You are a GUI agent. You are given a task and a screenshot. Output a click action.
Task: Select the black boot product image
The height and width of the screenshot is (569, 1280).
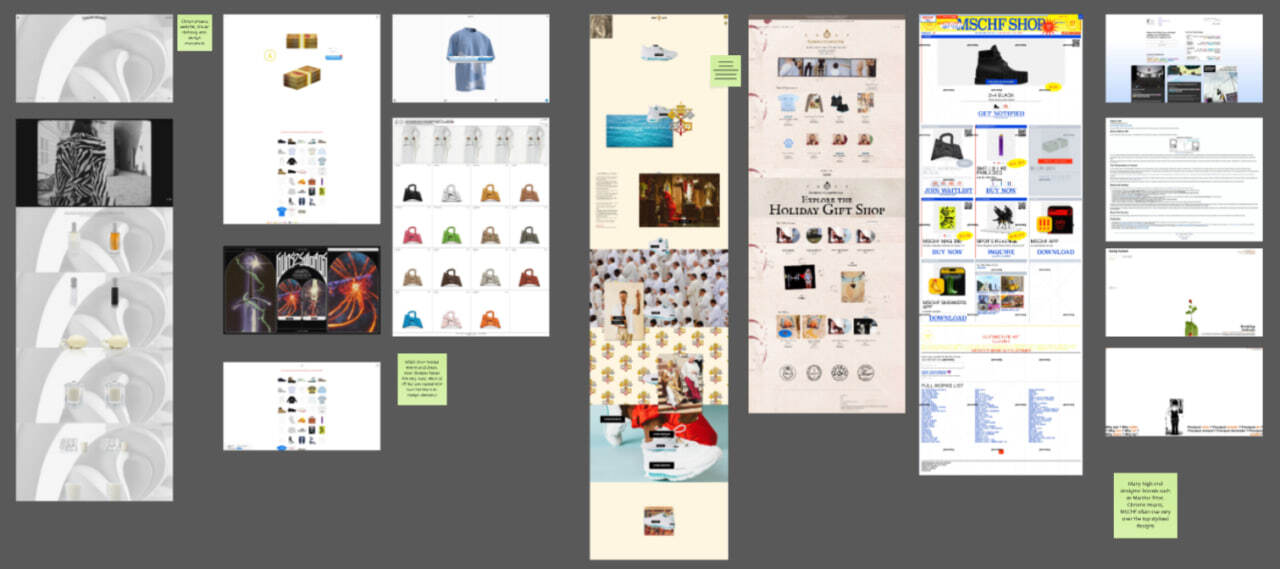pos(1000,66)
